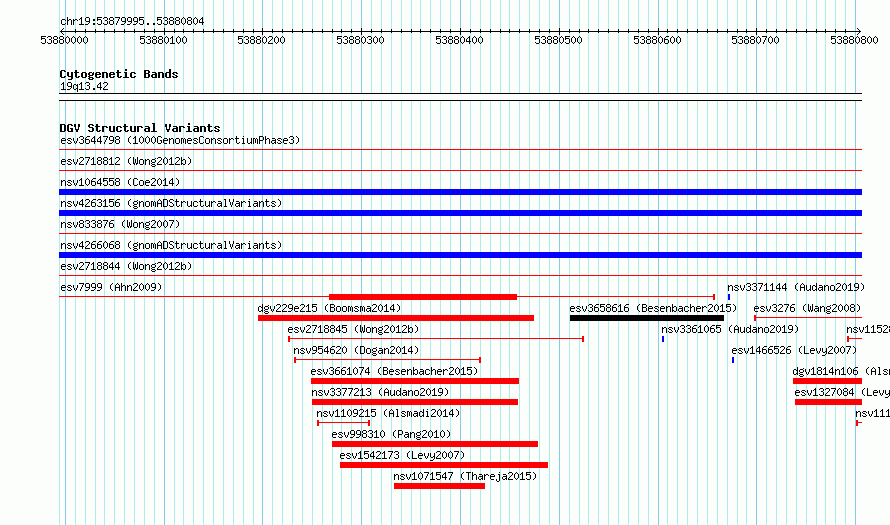Click ruler position 53880300
890x525 pixels.
360,40
